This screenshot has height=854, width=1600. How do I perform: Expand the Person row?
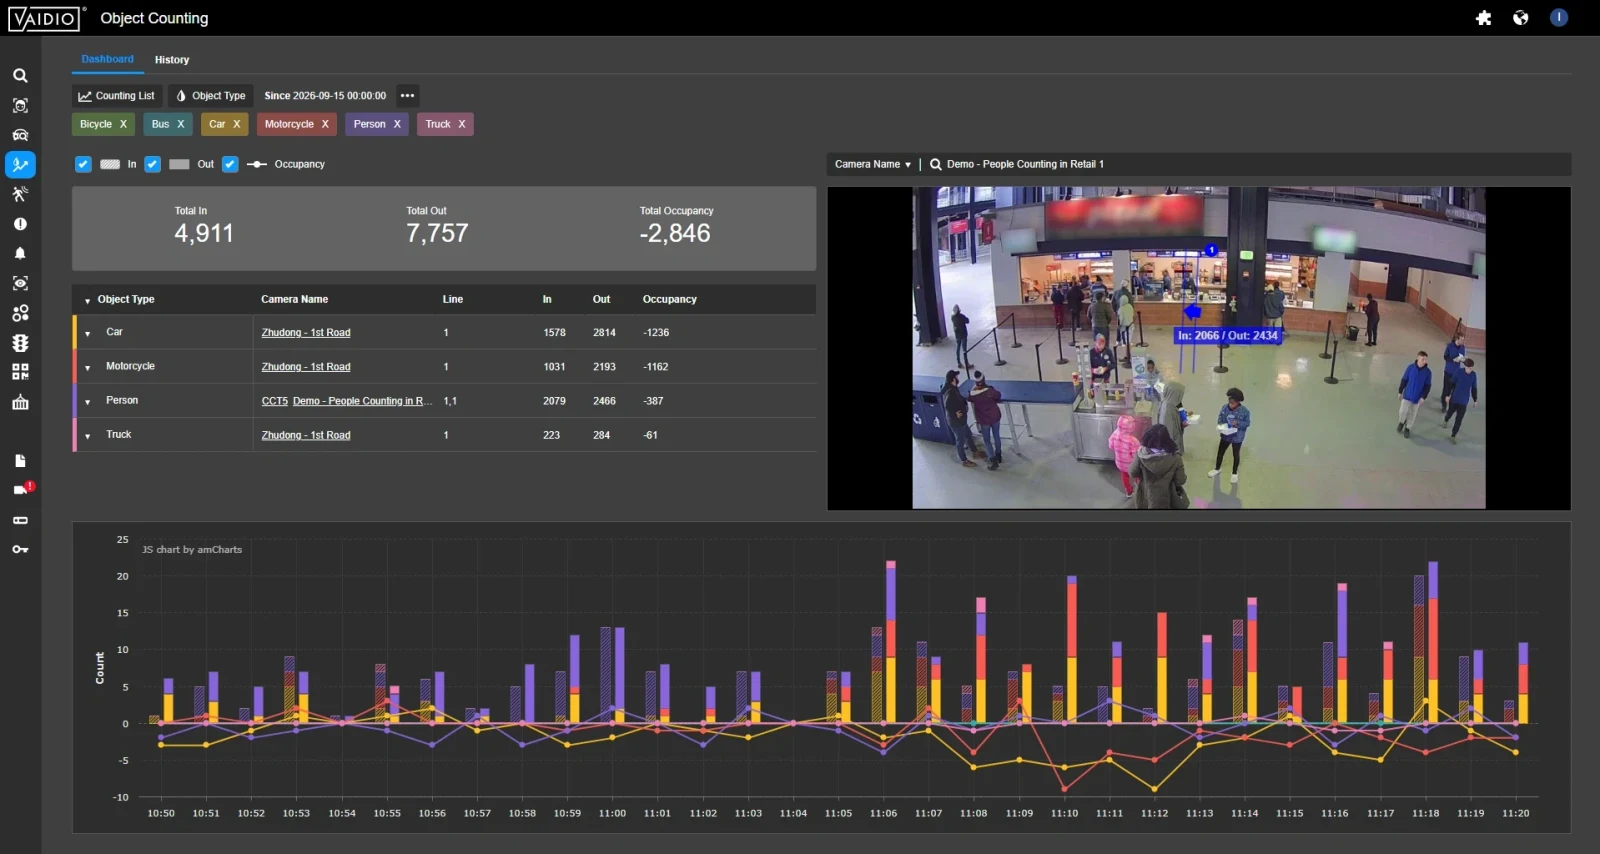[x=88, y=401]
